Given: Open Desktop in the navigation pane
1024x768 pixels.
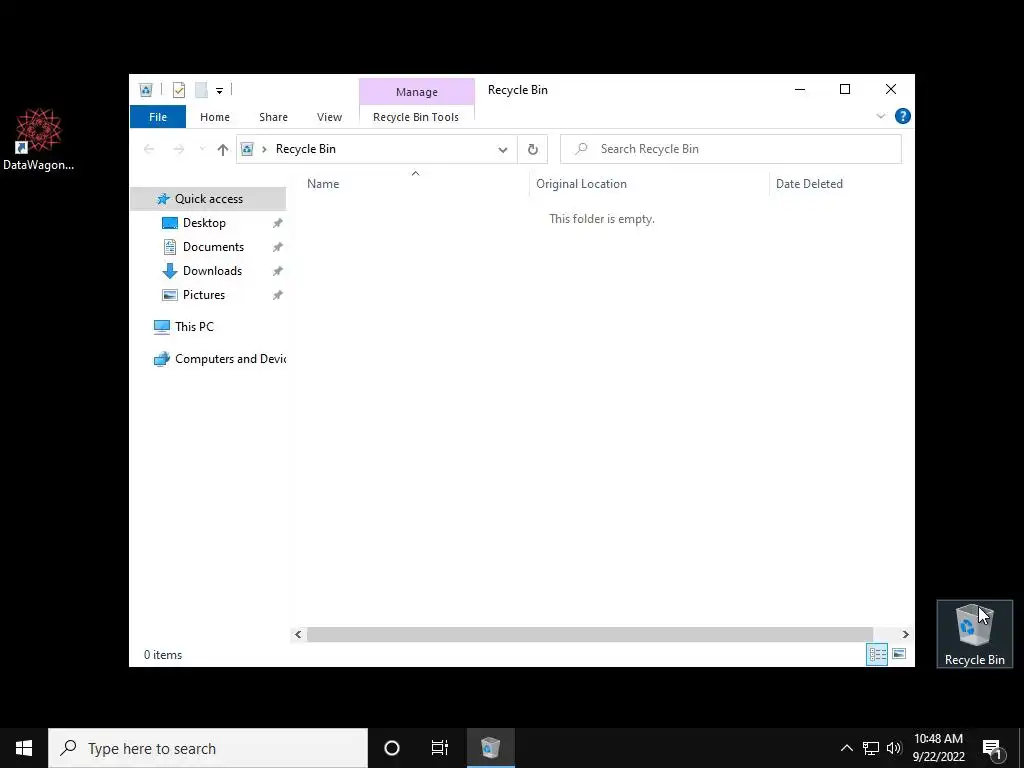Looking at the screenshot, I should (204, 223).
